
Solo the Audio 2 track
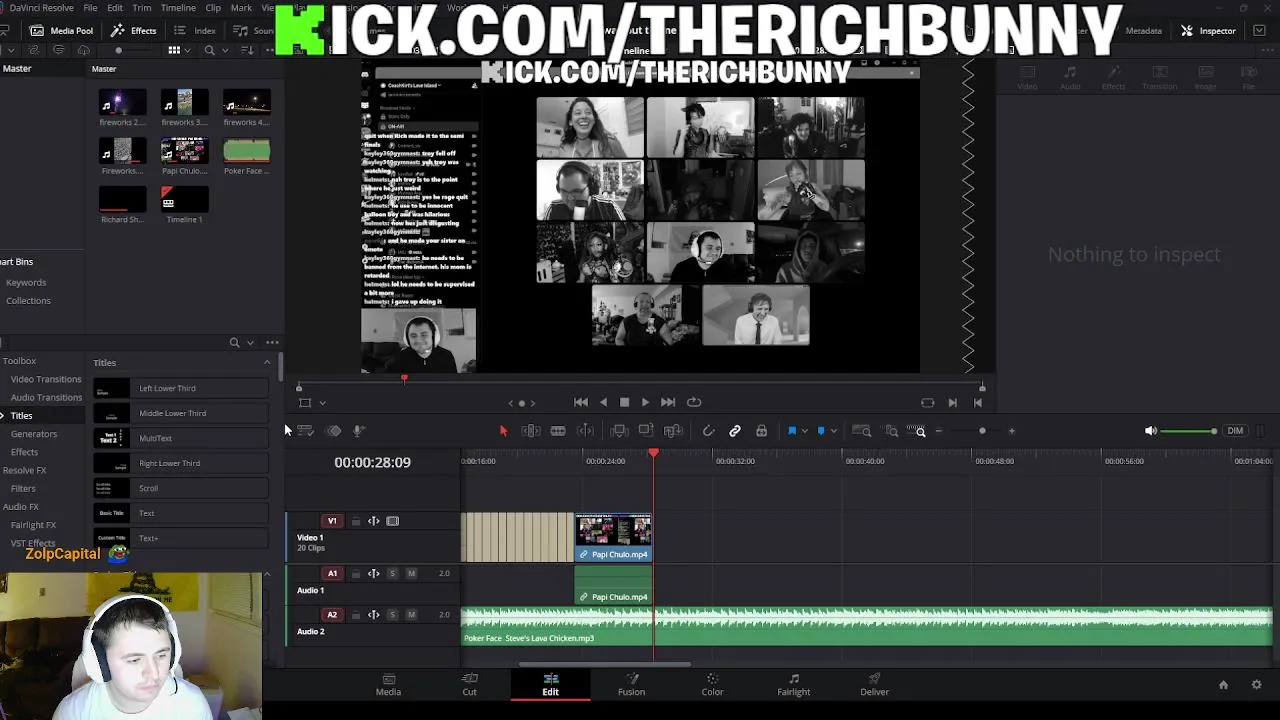[392, 614]
